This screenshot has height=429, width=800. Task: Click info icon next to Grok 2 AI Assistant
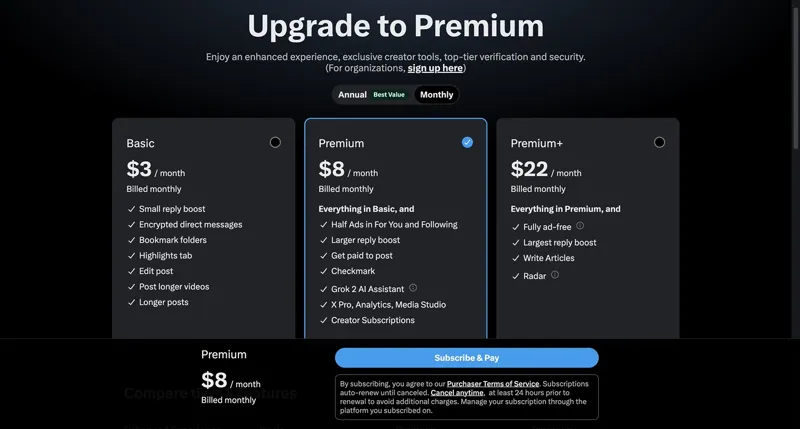point(413,288)
